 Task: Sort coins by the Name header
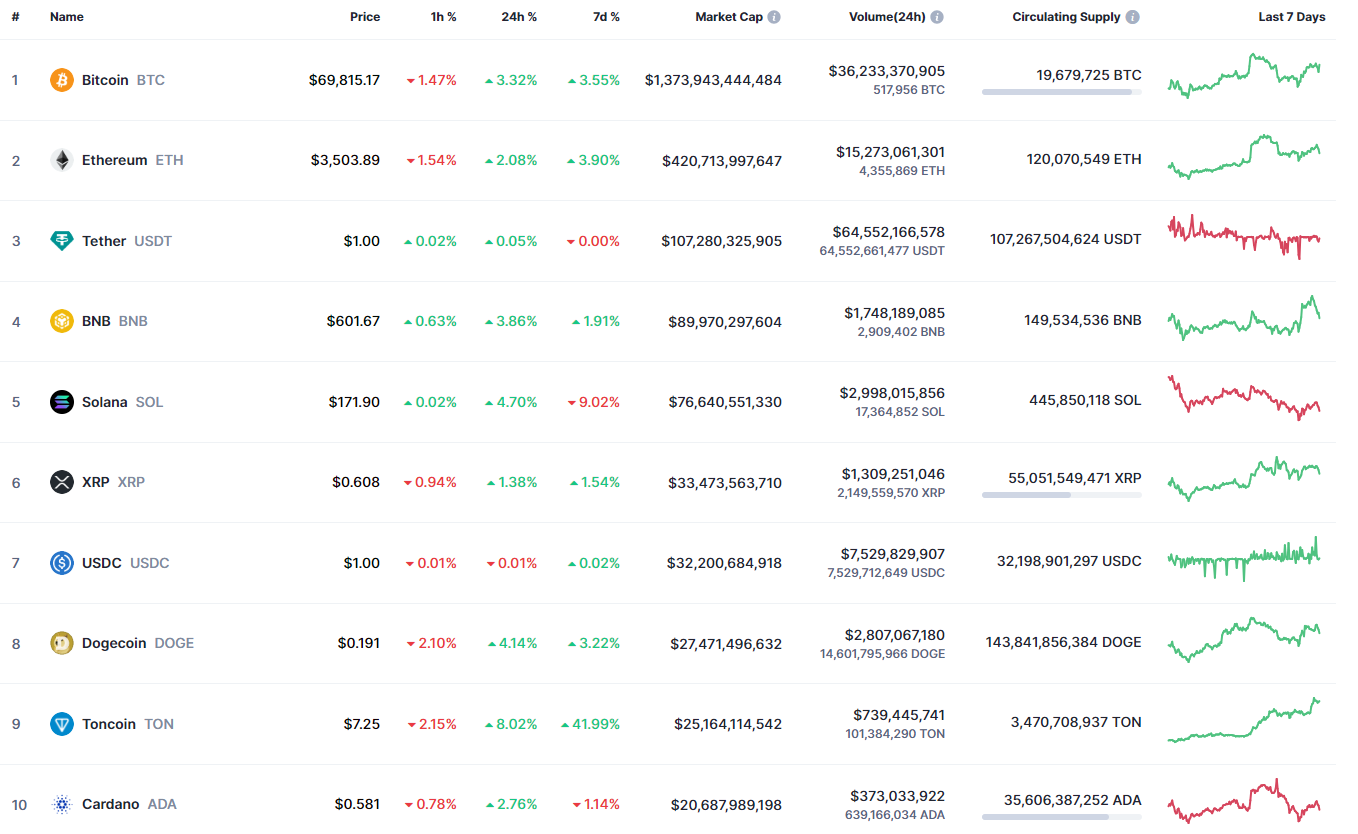[67, 17]
